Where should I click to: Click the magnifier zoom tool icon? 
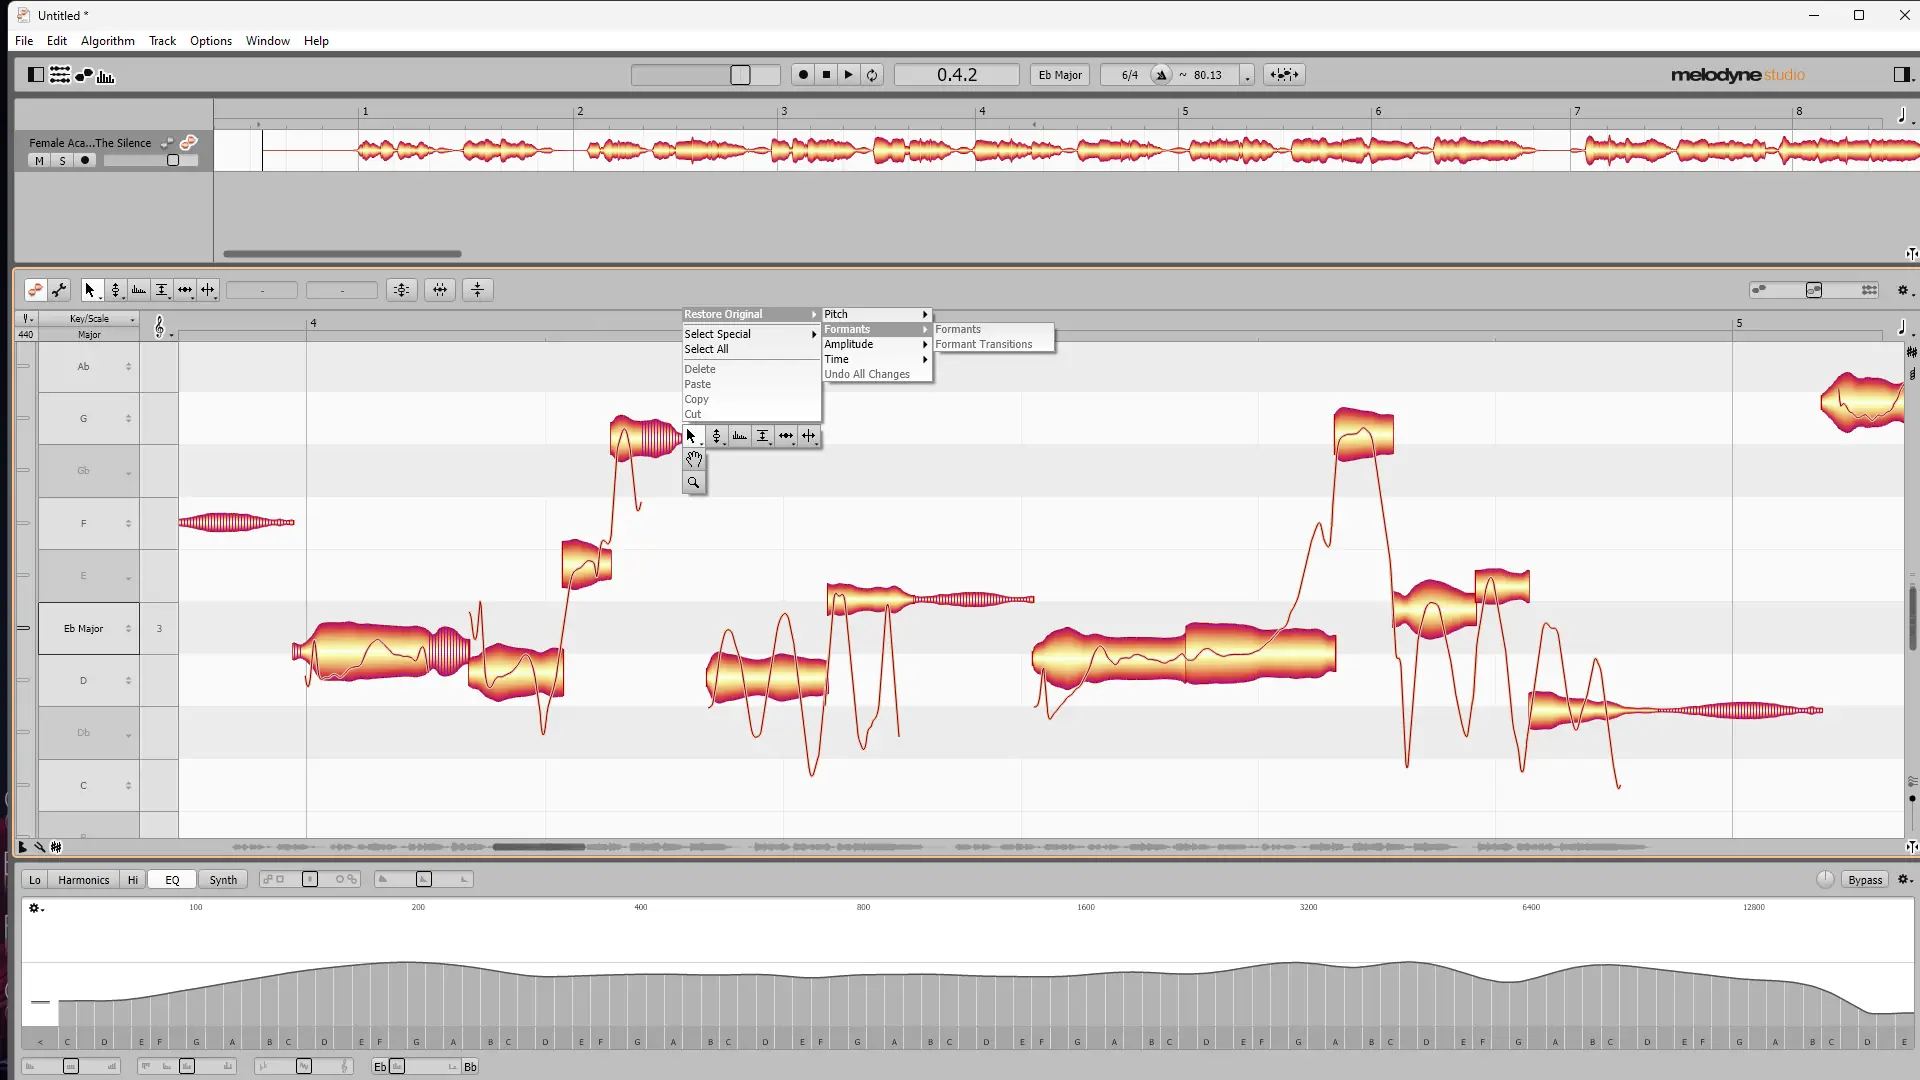point(693,483)
